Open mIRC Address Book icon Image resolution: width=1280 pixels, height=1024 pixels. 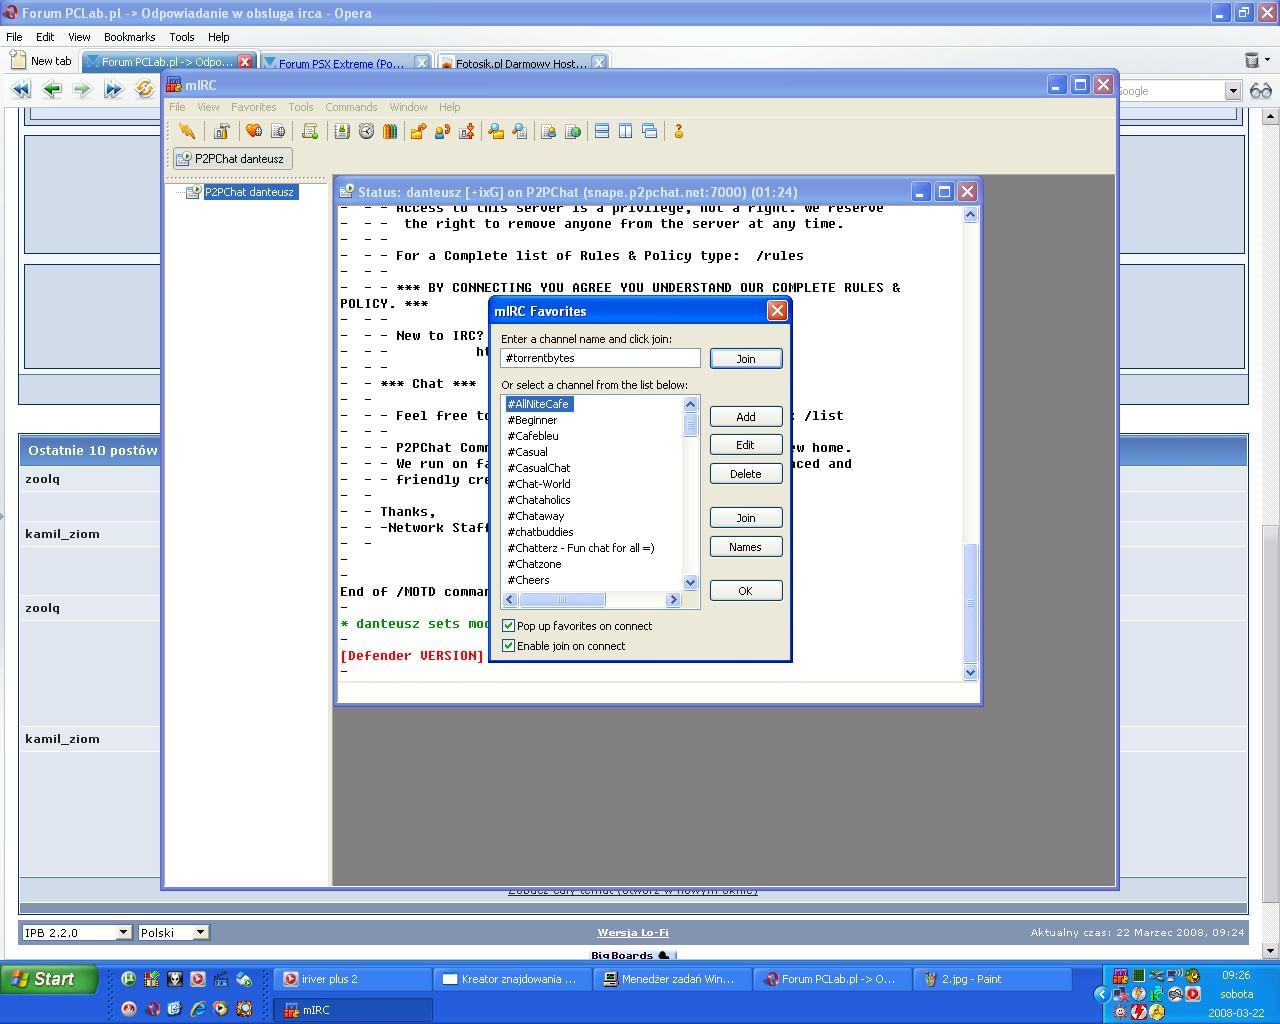pyautogui.click(x=342, y=131)
